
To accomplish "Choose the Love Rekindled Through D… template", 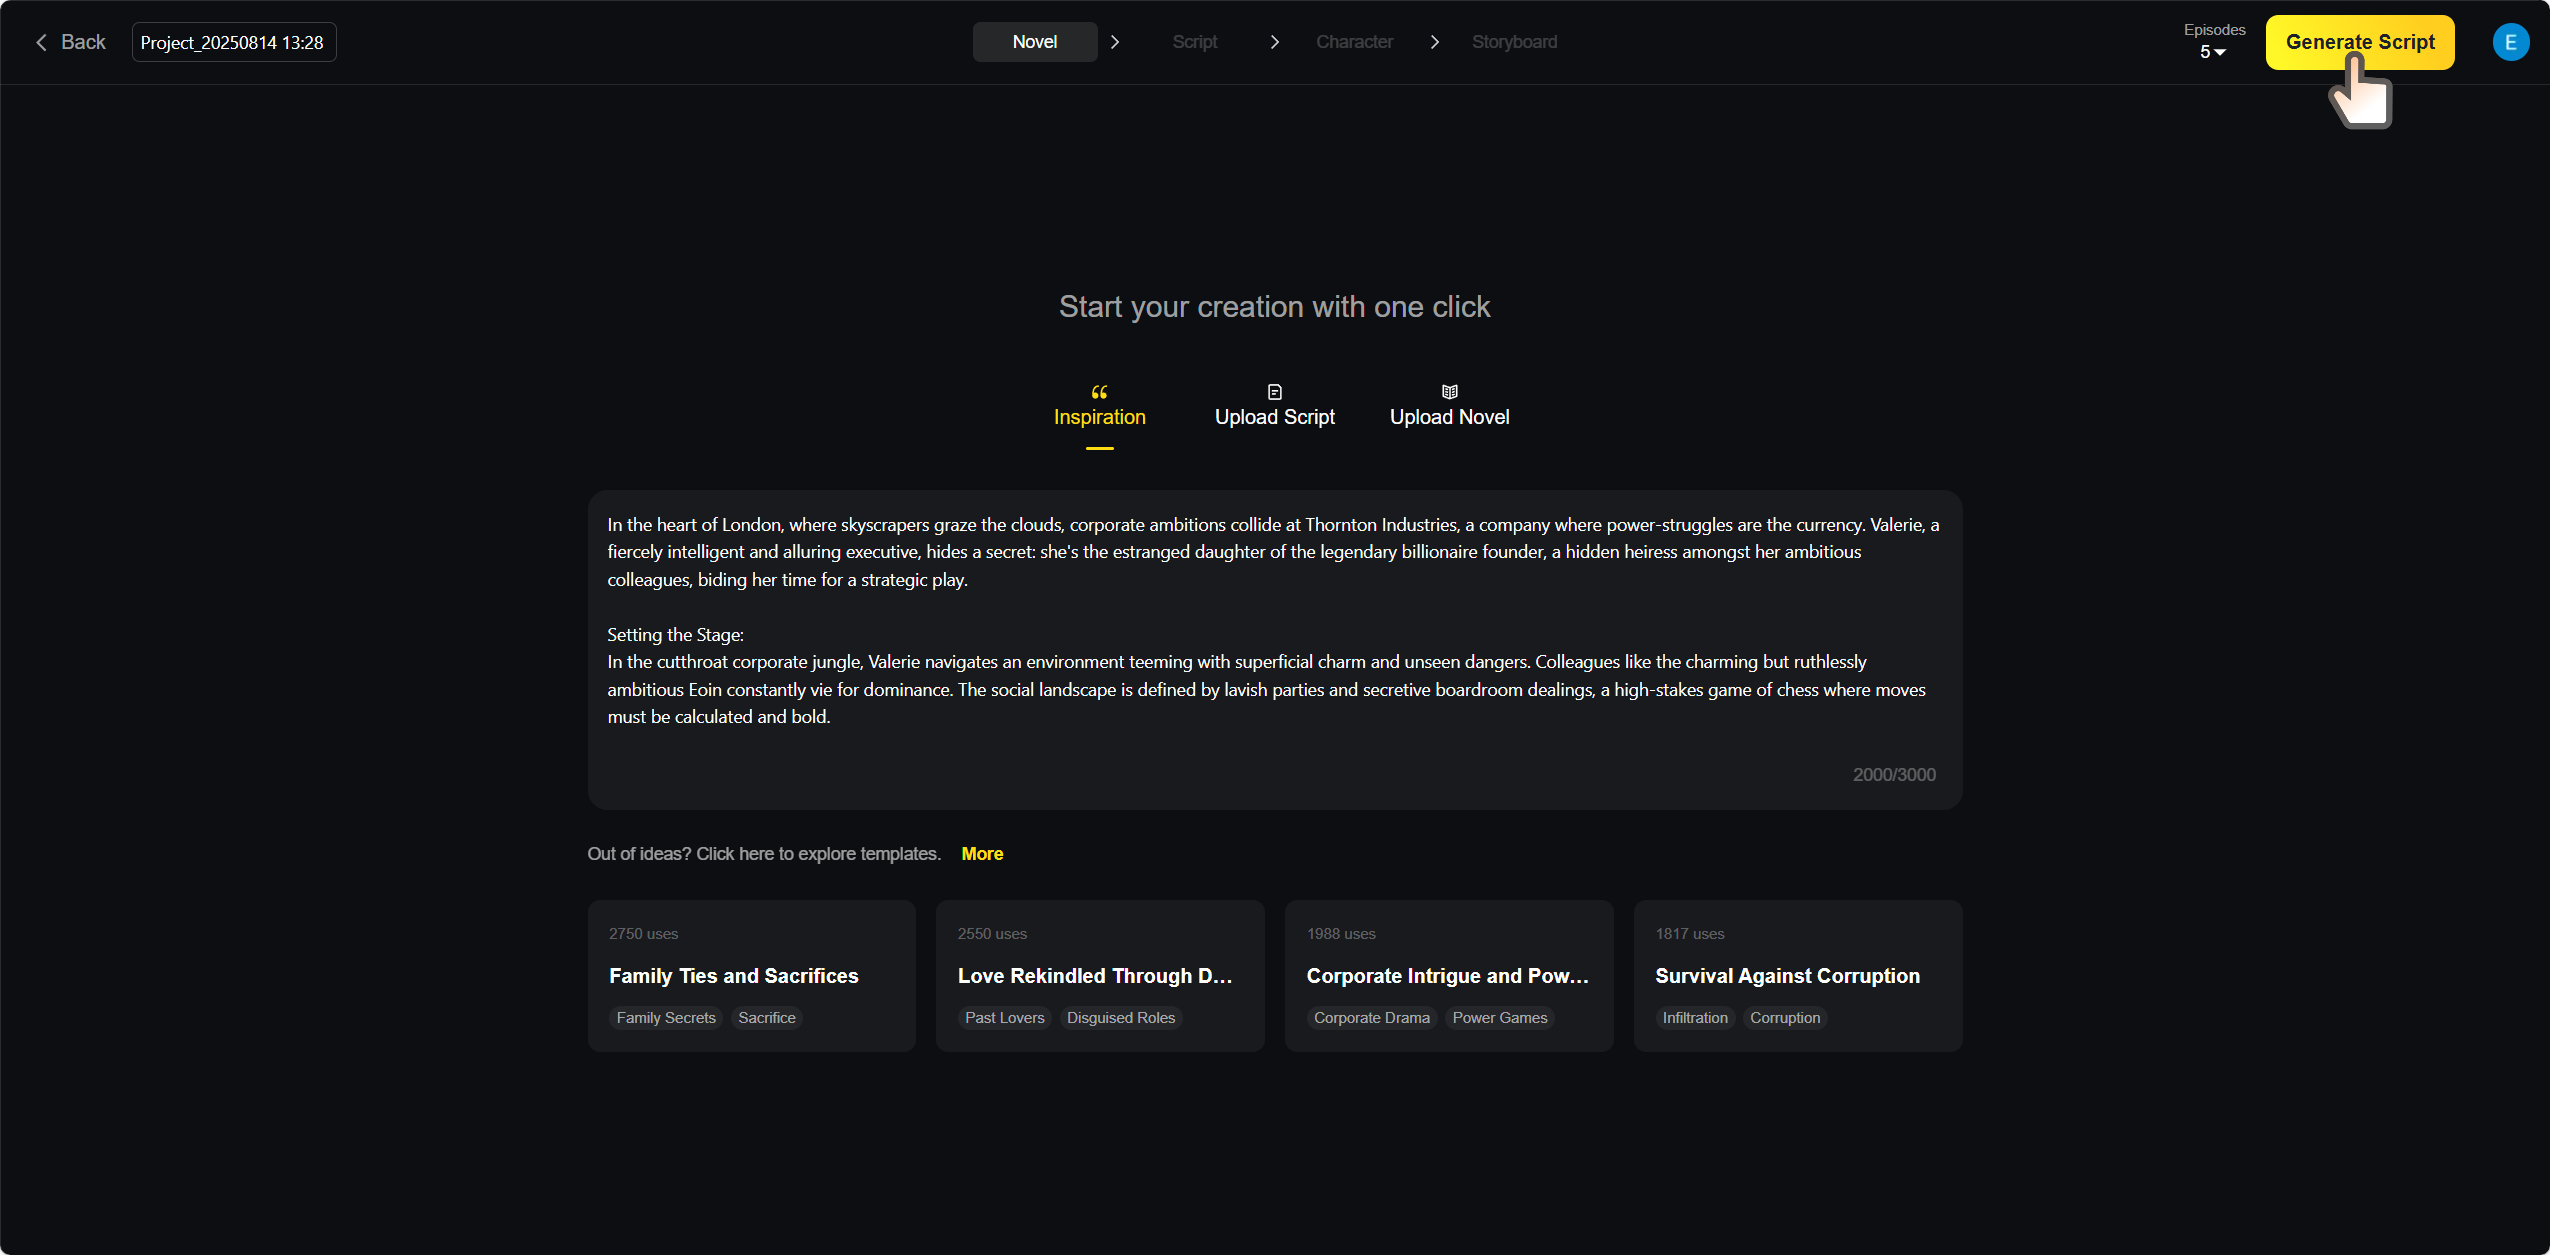I will pos(1100,976).
